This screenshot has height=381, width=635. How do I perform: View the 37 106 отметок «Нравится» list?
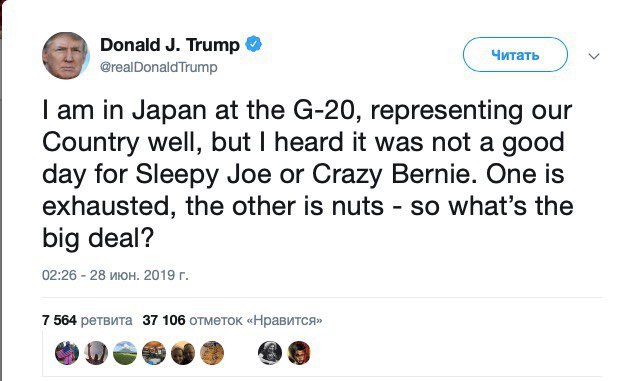(x=232, y=320)
